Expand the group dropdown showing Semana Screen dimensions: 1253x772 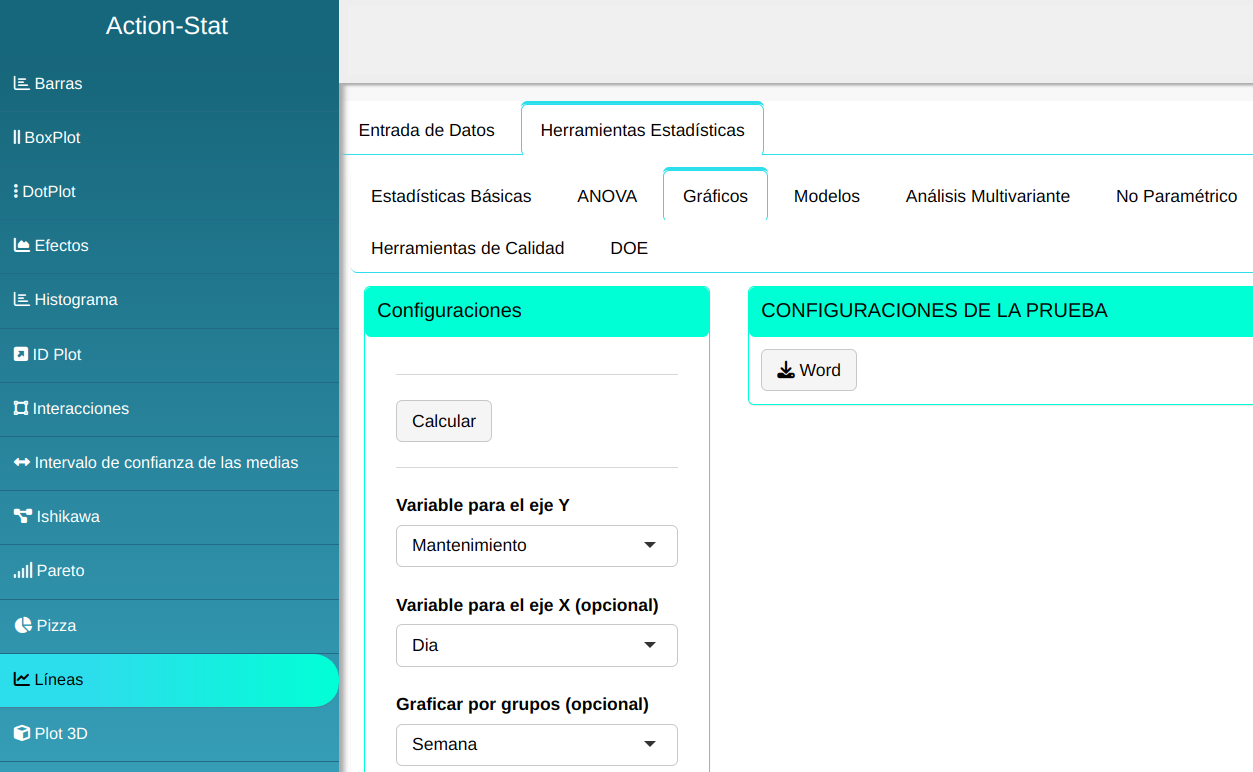click(536, 745)
